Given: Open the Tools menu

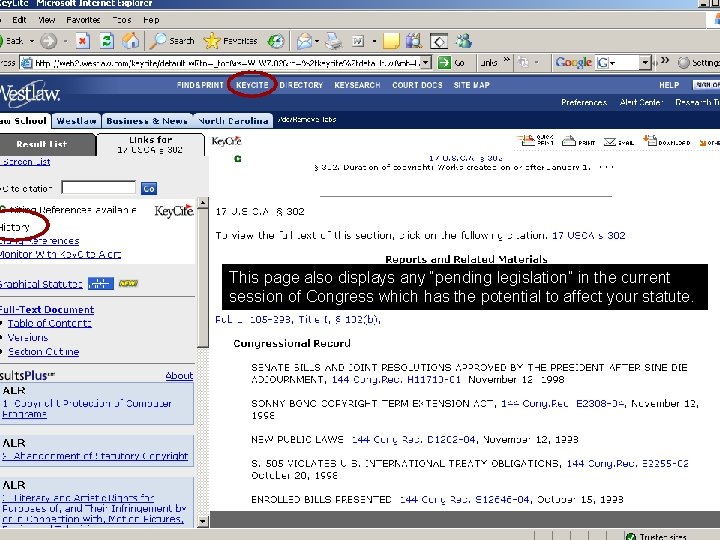Looking at the screenshot, I should pos(122,20).
